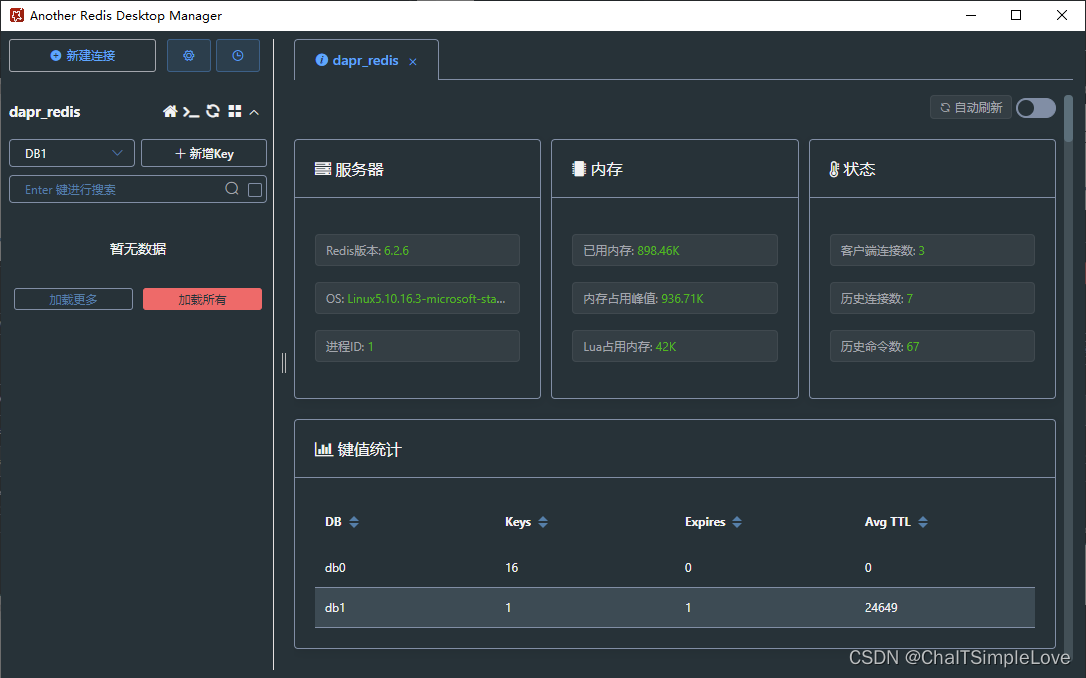Close the dapr_redis tab
Image resolution: width=1086 pixels, height=678 pixels.
pyautogui.click(x=413, y=62)
